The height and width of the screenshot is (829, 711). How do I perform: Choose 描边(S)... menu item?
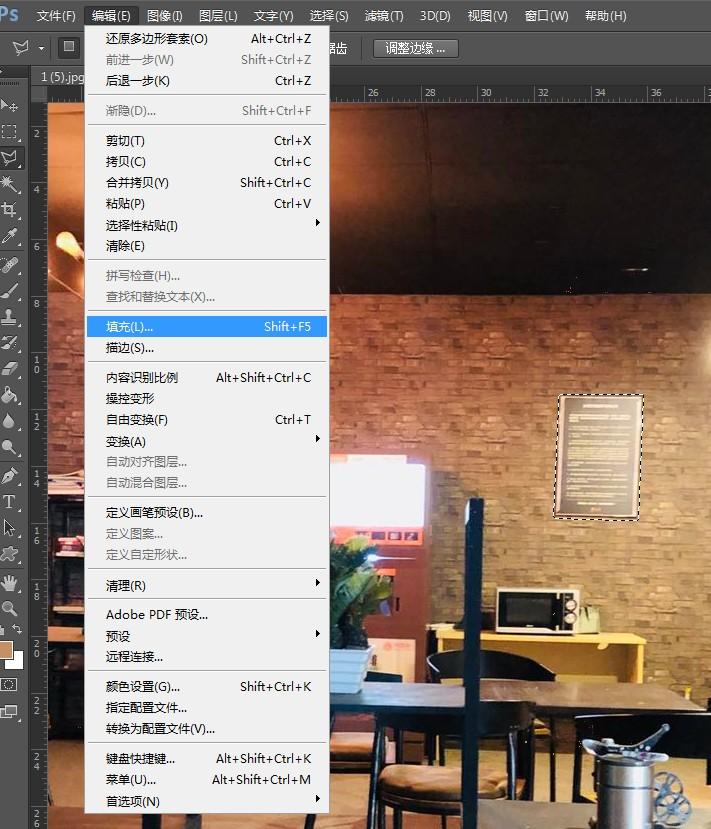[x=207, y=348]
